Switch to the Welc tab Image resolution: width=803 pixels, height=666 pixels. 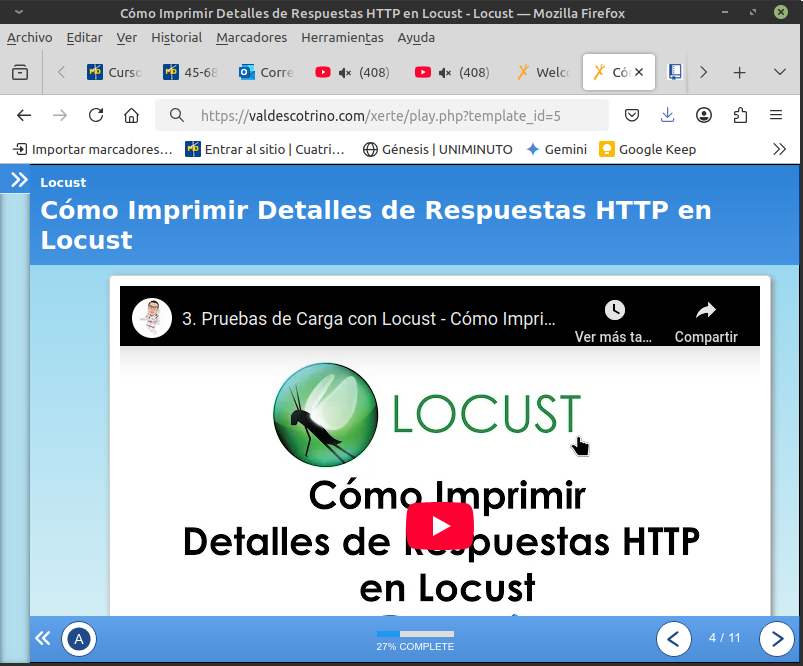(x=544, y=72)
